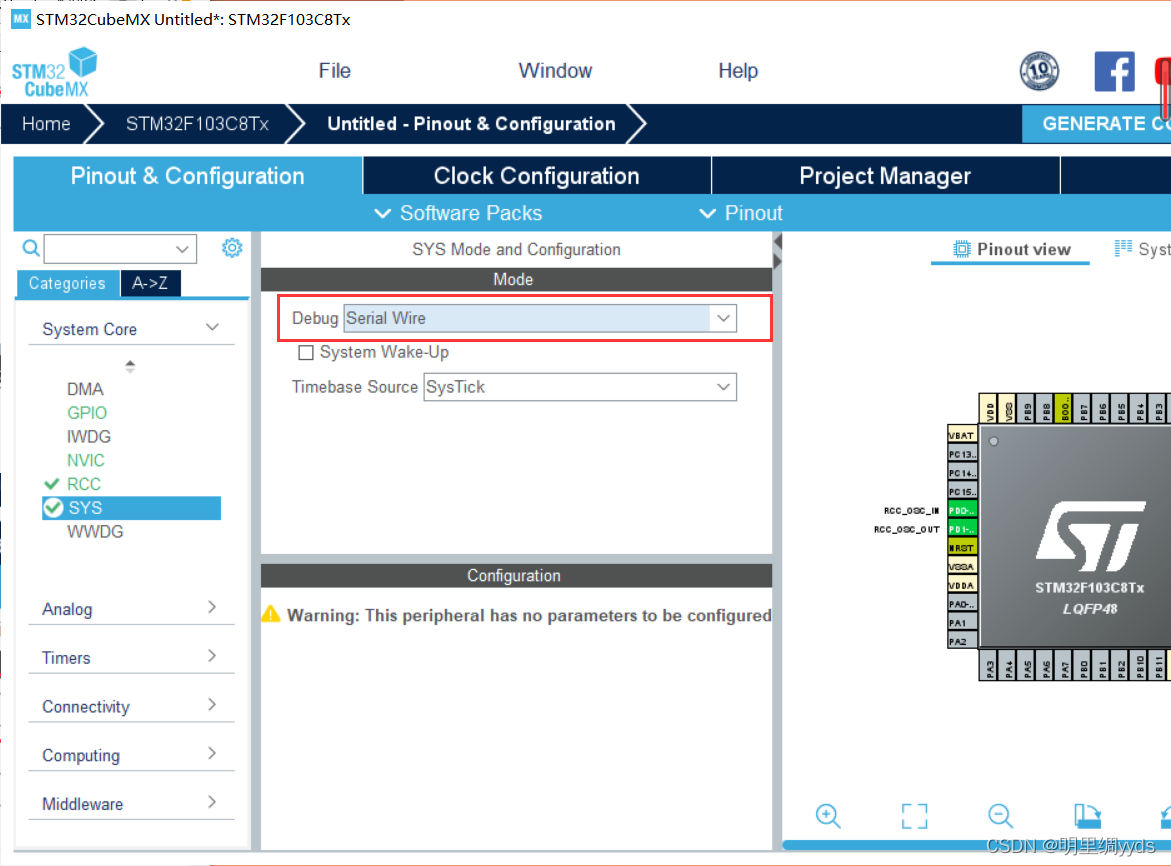
Task: Click the 10 years anniversary badge
Action: point(1039,72)
